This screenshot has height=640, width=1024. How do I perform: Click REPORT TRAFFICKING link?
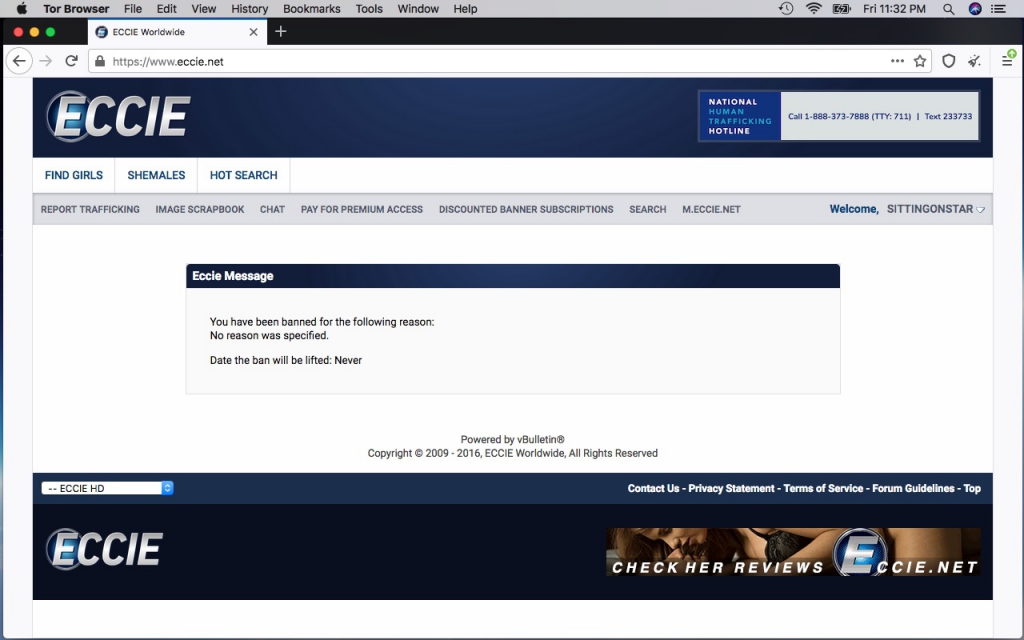pyautogui.click(x=90, y=209)
